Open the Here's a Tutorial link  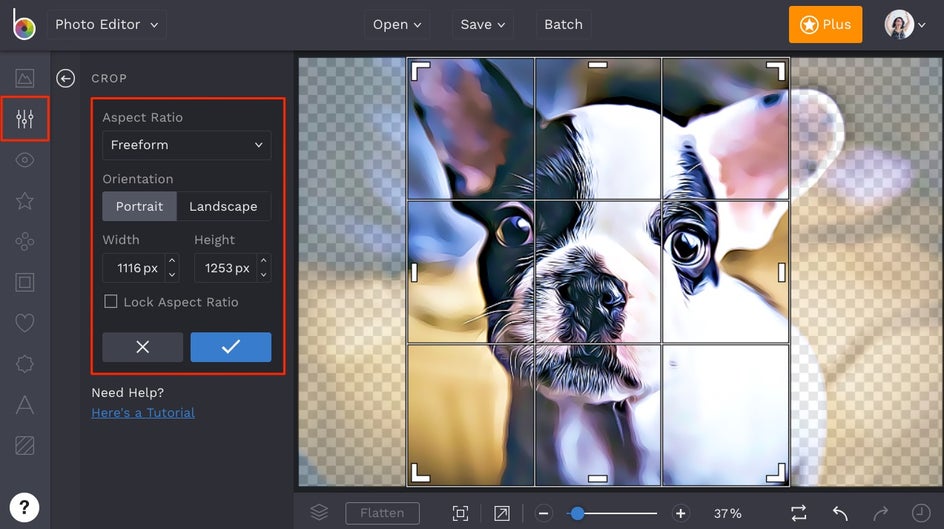143,413
